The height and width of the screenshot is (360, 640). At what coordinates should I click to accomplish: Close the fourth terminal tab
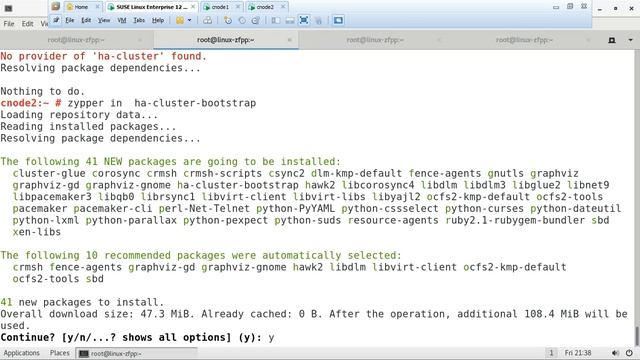coord(588,40)
